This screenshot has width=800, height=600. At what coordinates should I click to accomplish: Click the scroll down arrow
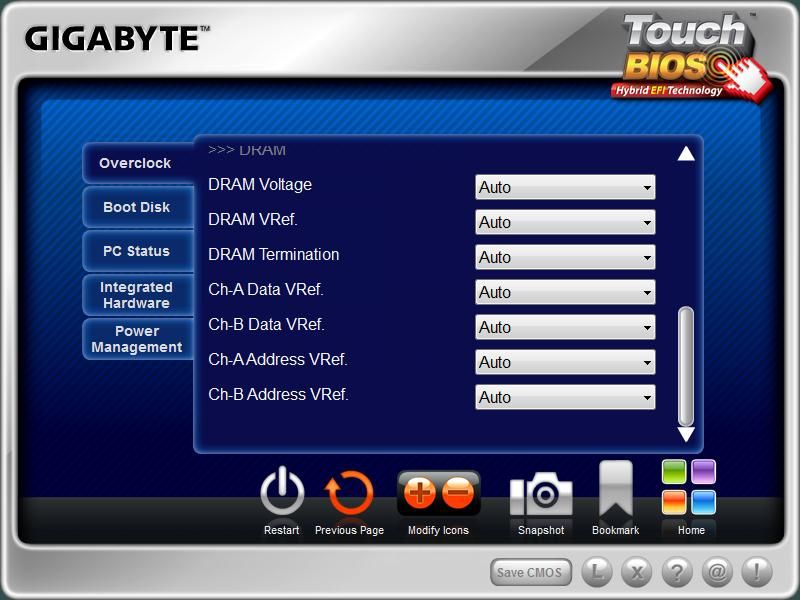point(686,434)
